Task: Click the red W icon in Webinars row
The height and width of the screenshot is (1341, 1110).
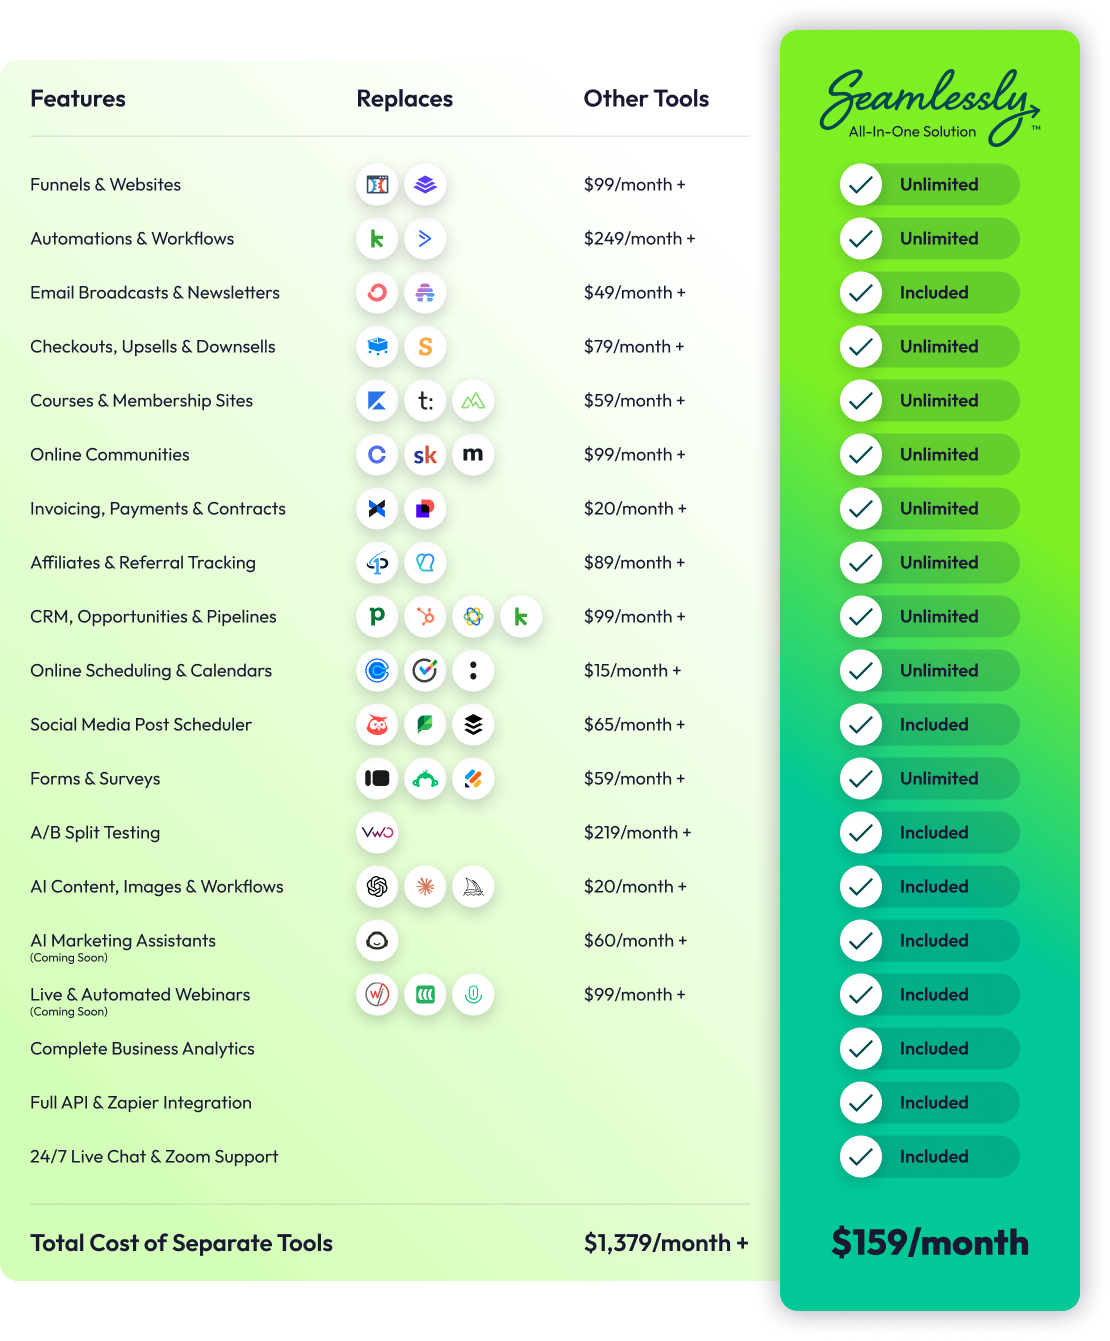Action: pos(377,995)
